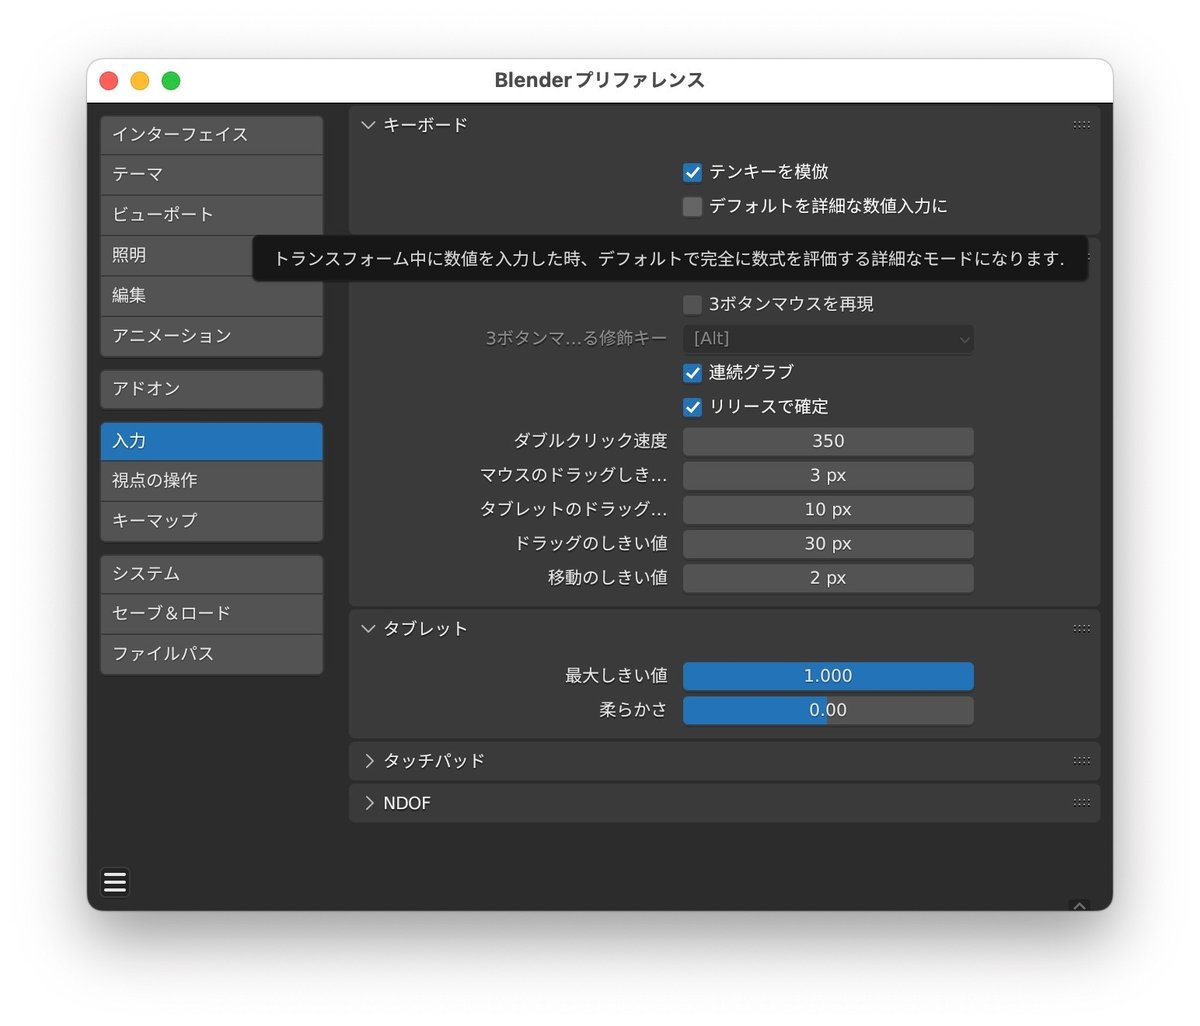Grab the タッチパッド panel drag handle

point(1081,761)
